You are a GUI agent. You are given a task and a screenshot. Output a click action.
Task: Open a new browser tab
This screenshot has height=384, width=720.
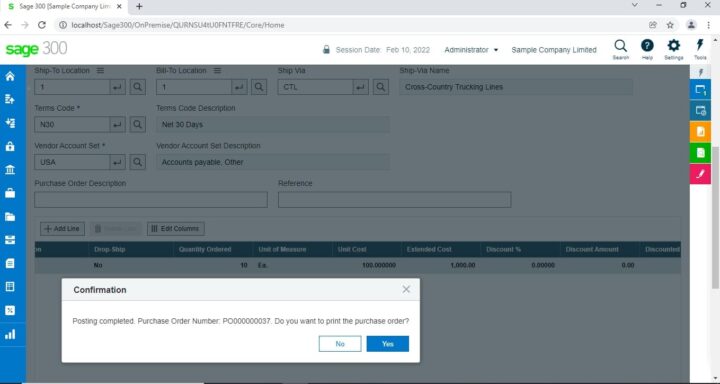point(139,6)
